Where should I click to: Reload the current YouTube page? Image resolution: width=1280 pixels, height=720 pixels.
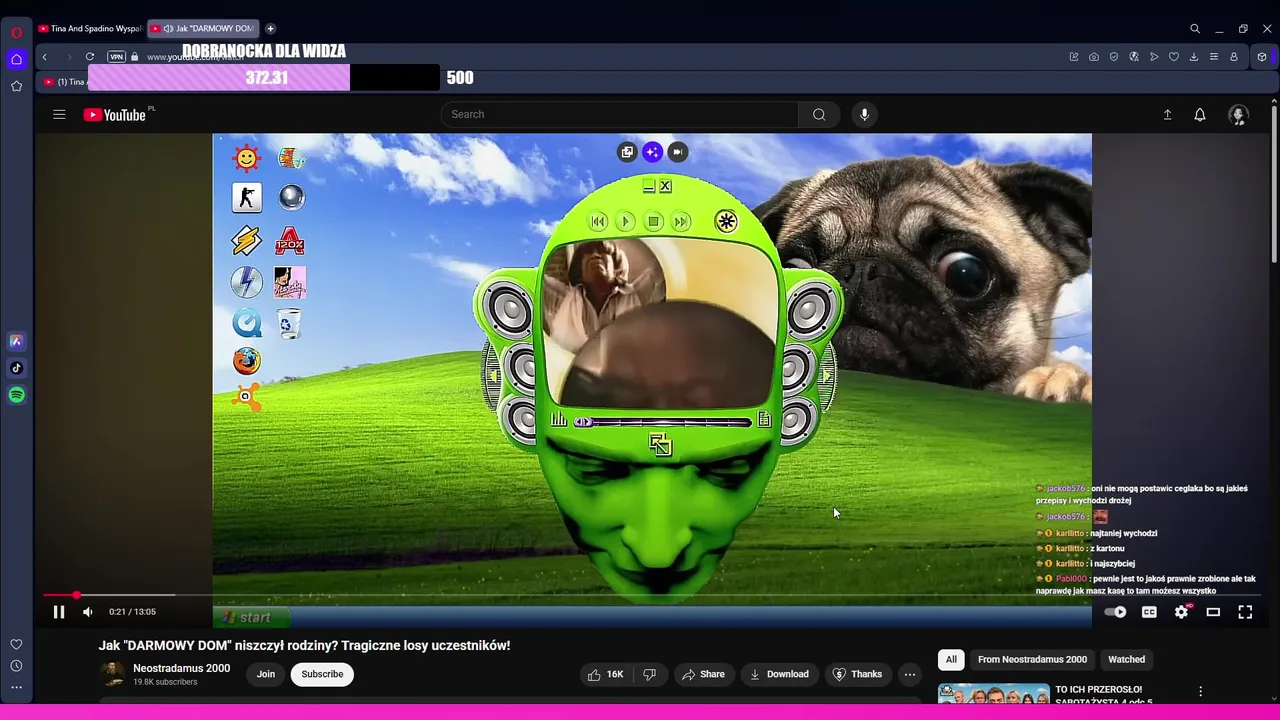90,57
